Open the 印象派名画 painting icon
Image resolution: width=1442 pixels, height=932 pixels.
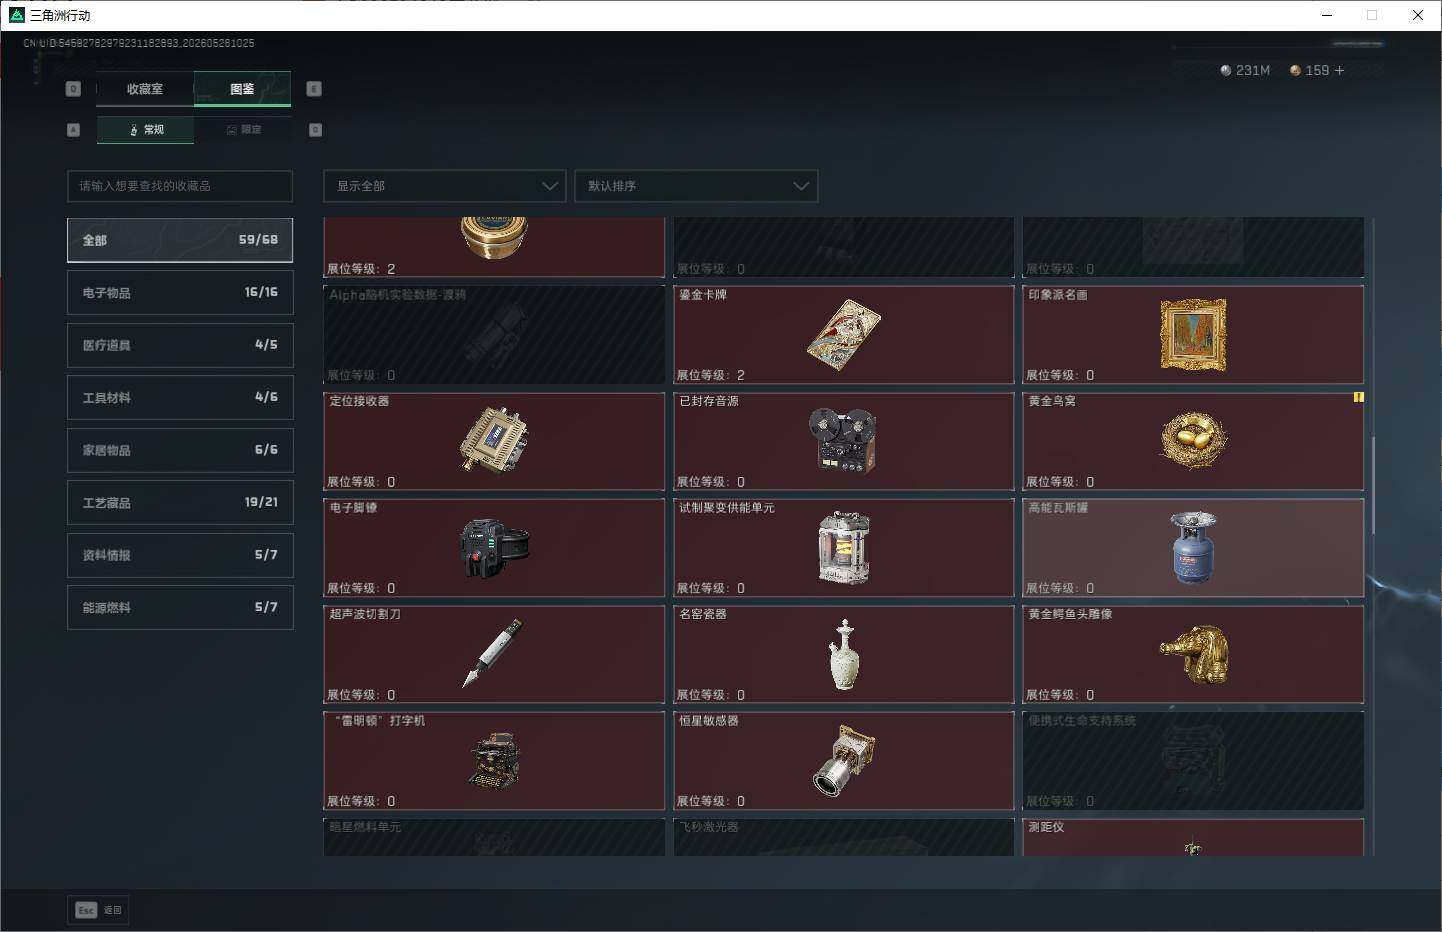pyautogui.click(x=1193, y=334)
